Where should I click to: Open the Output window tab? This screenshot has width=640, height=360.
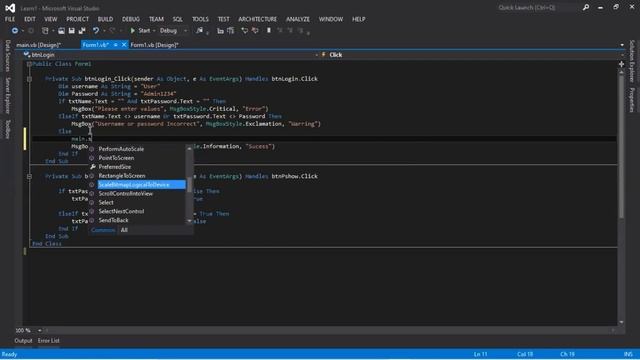[x=23, y=341]
